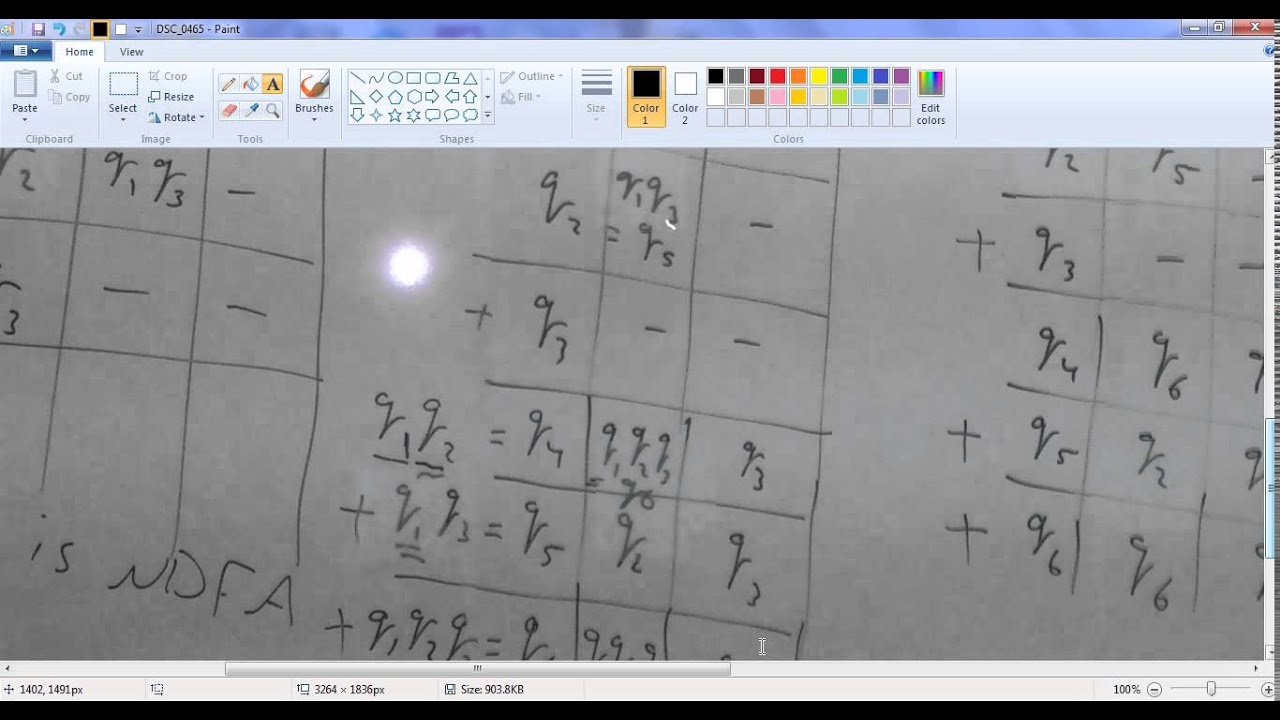The width and height of the screenshot is (1280, 720).
Task: Switch to the Home ribbon tab
Action: pyautogui.click(x=80, y=52)
